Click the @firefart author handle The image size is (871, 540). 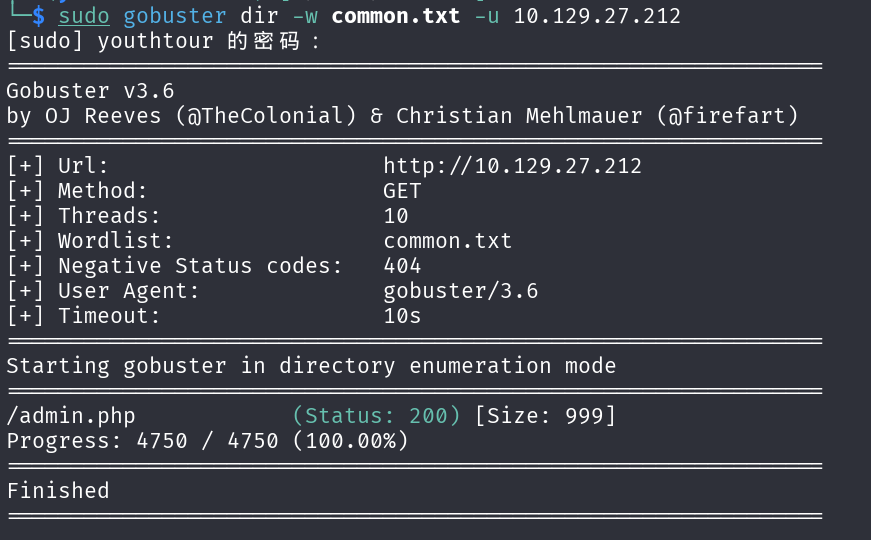point(727,116)
